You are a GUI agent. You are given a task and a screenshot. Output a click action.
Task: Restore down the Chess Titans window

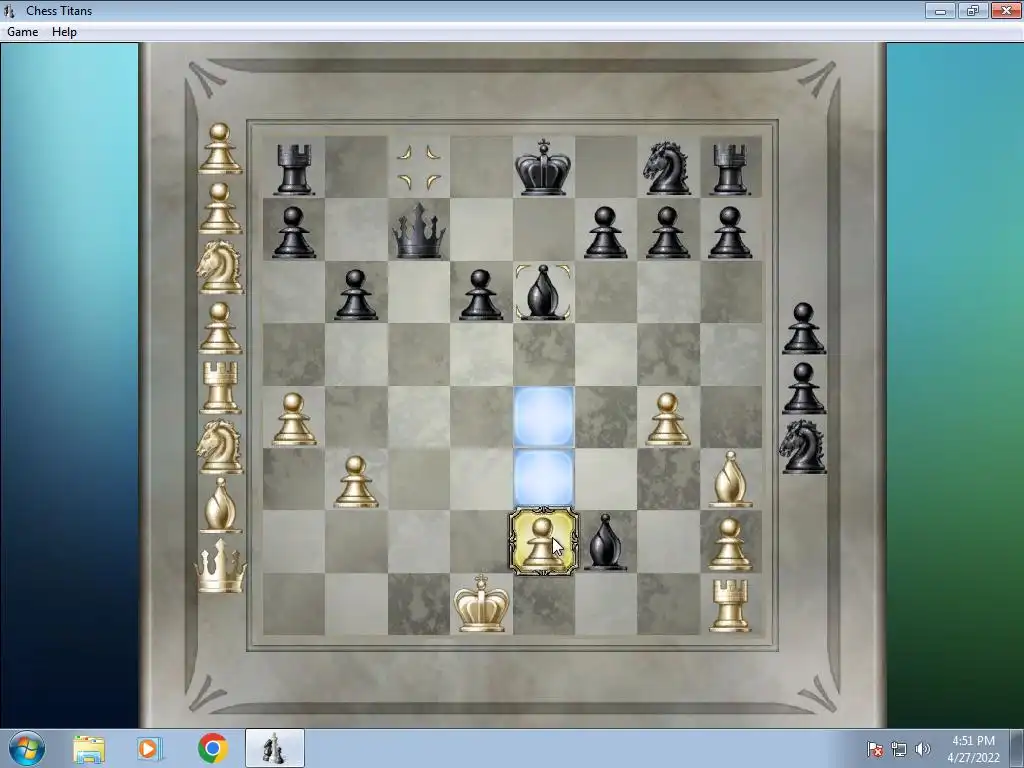coord(973,10)
